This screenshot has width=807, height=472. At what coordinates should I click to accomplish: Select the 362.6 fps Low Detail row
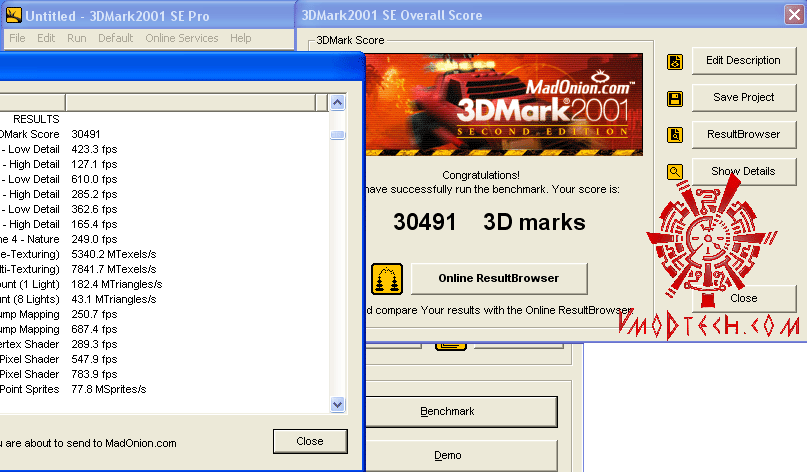pos(165,209)
